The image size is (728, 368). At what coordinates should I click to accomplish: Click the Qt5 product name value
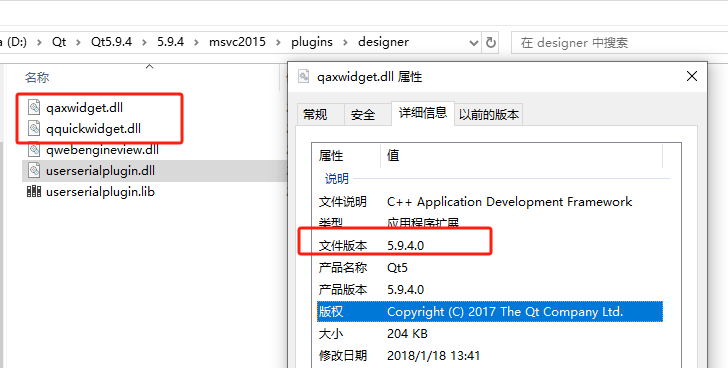point(397,268)
